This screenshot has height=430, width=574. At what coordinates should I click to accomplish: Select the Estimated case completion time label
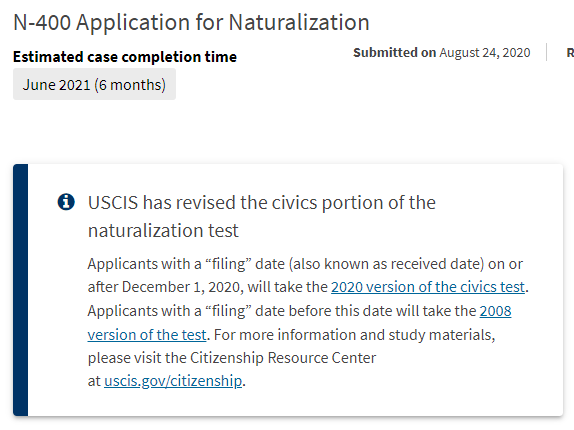125,57
